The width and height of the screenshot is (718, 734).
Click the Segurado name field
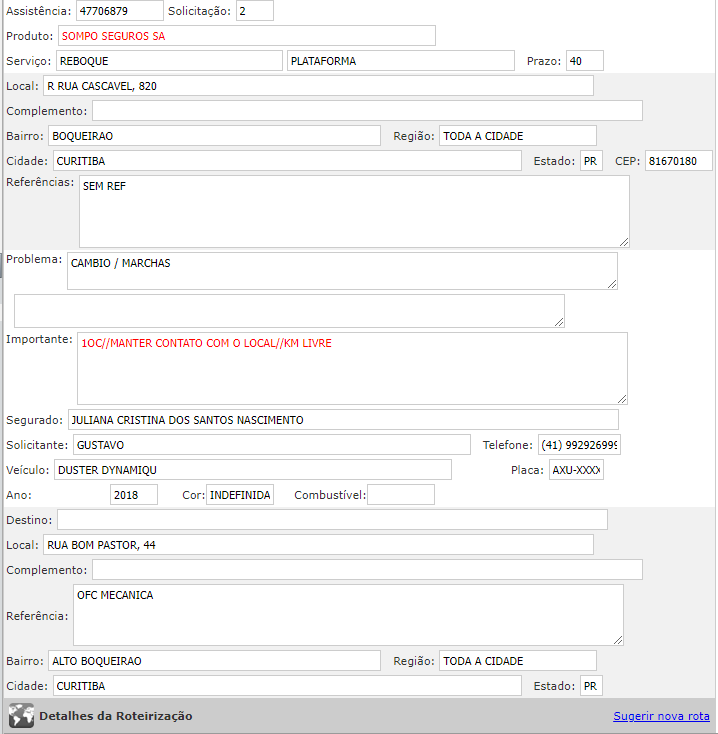coord(342,420)
